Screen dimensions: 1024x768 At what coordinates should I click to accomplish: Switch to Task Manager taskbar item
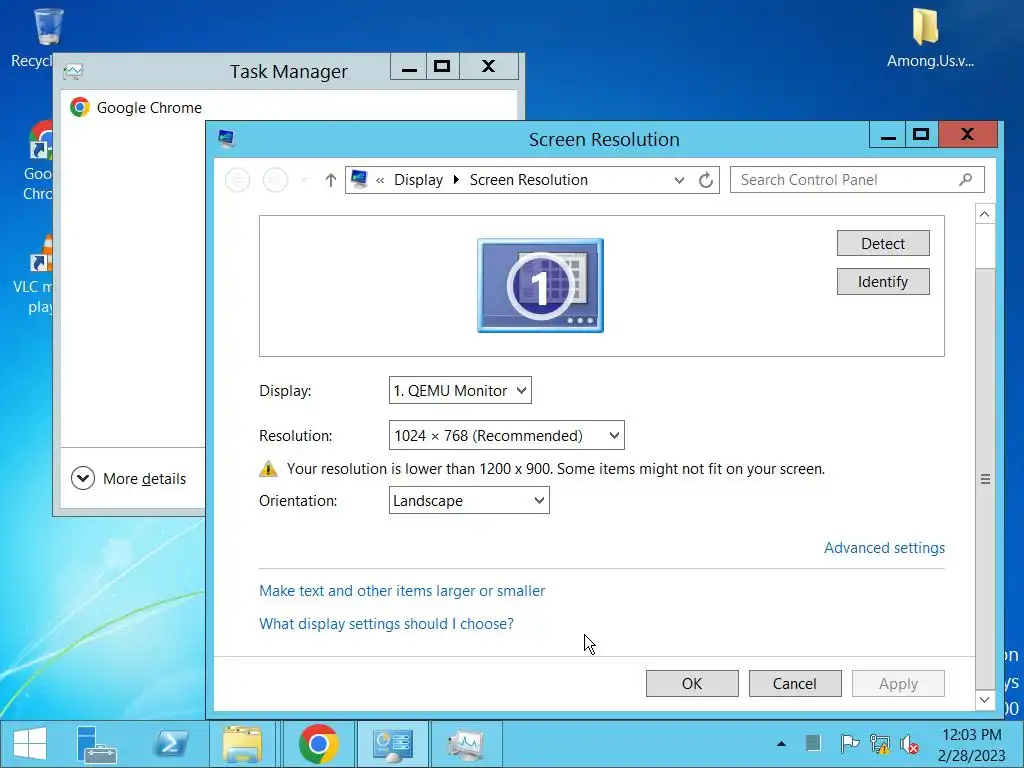tap(466, 744)
